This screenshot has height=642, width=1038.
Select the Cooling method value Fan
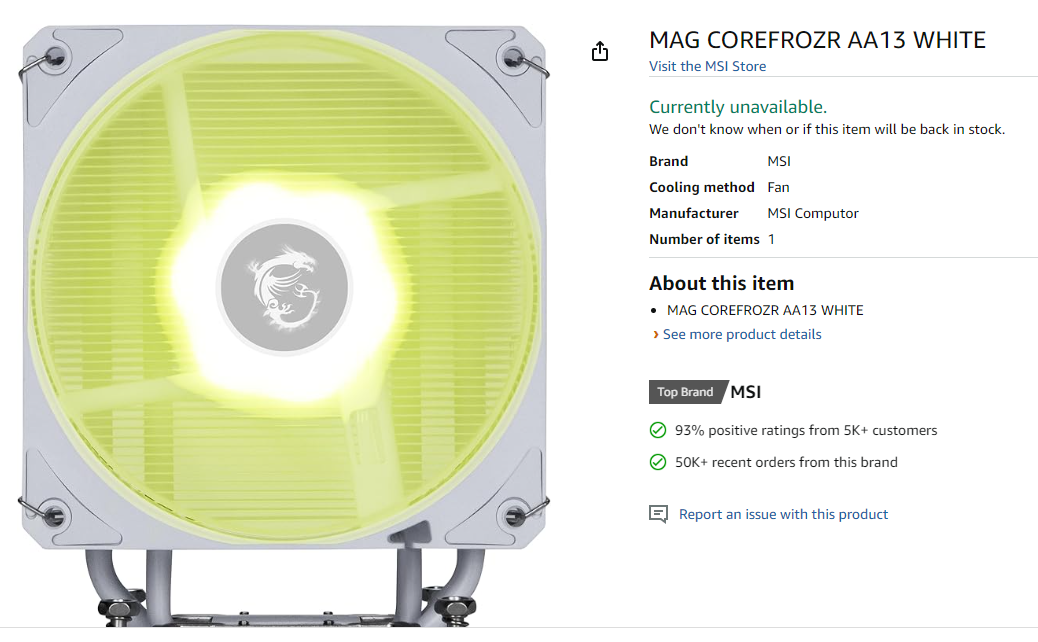coord(778,187)
